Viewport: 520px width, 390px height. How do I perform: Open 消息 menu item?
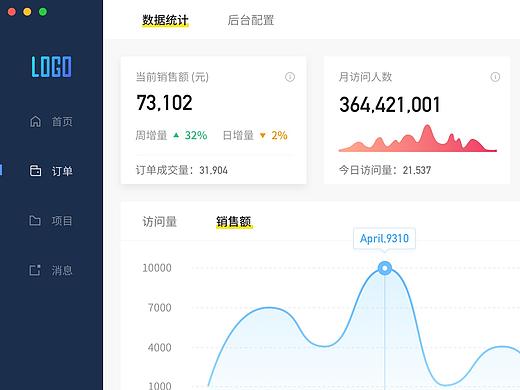[62, 270]
